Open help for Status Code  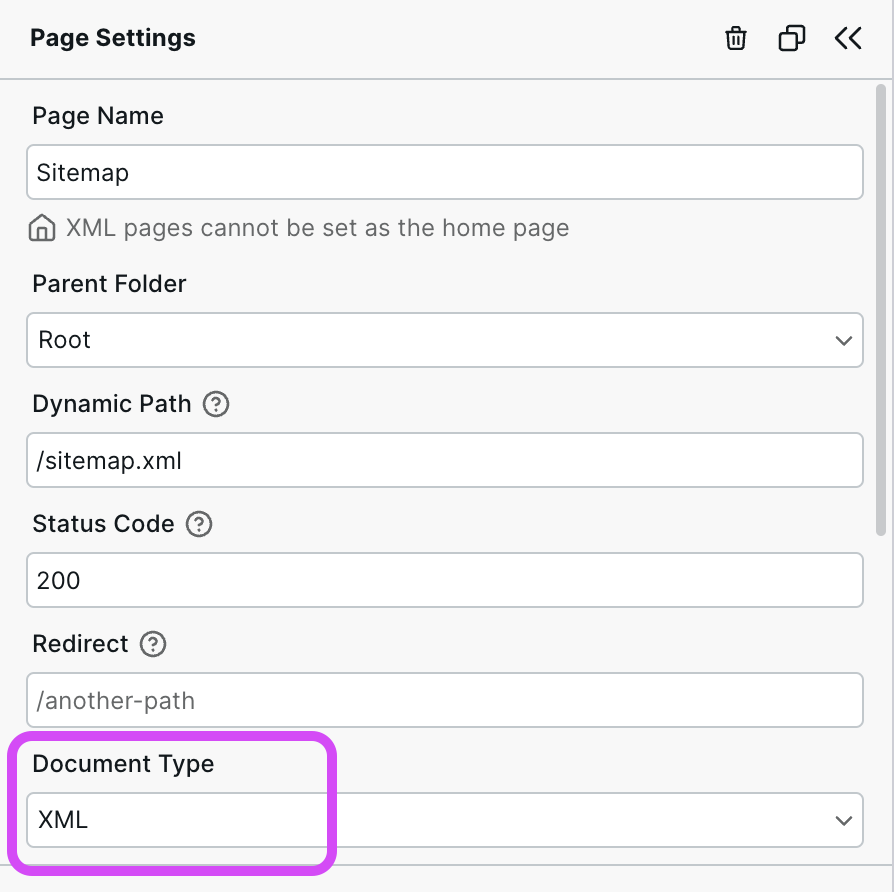tap(199, 524)
